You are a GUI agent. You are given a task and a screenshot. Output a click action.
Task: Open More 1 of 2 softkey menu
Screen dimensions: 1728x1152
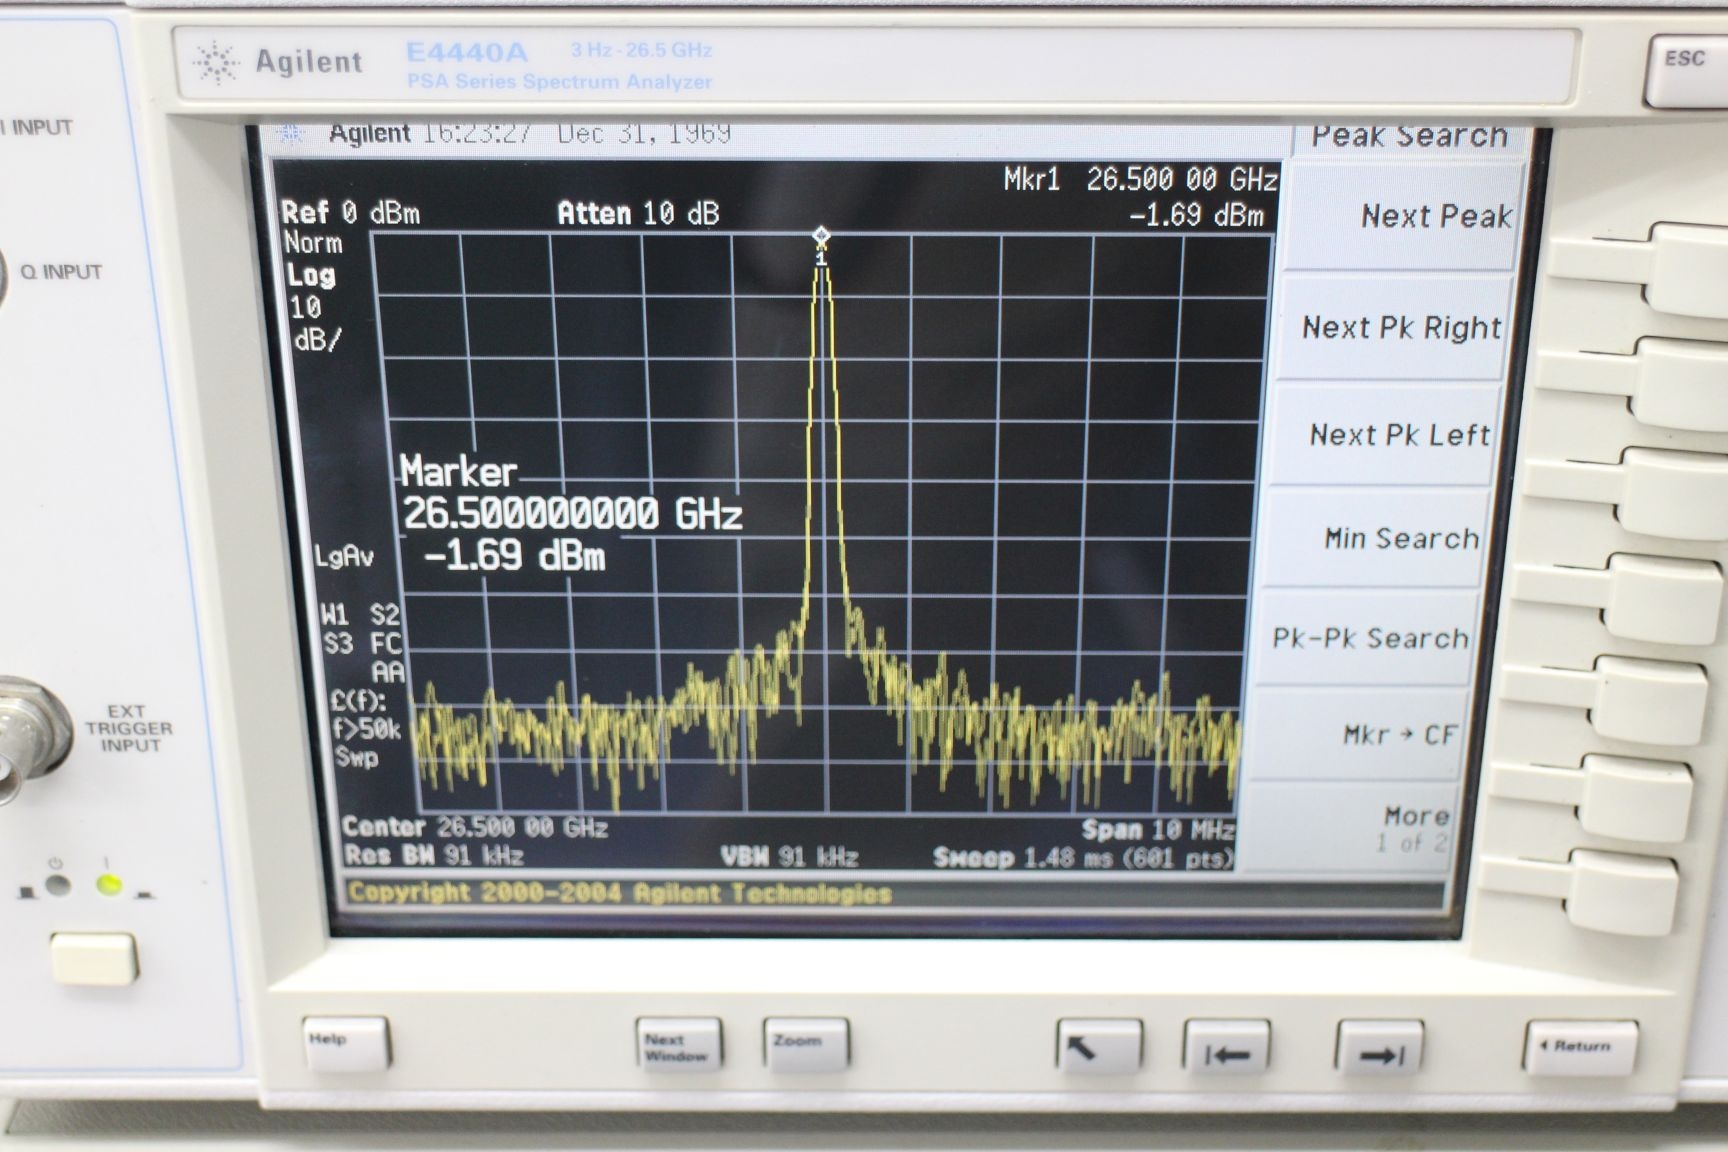click(1413, 828)
